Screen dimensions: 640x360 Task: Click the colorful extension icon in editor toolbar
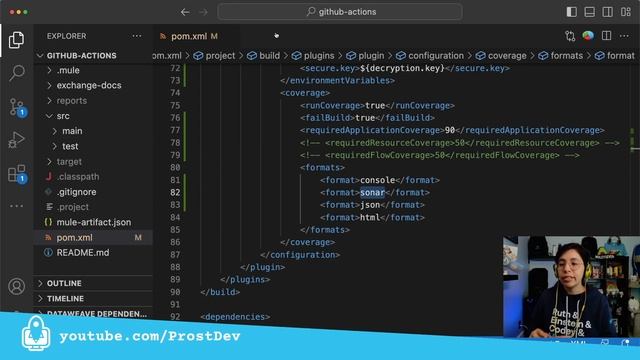(x=588, y=36)
